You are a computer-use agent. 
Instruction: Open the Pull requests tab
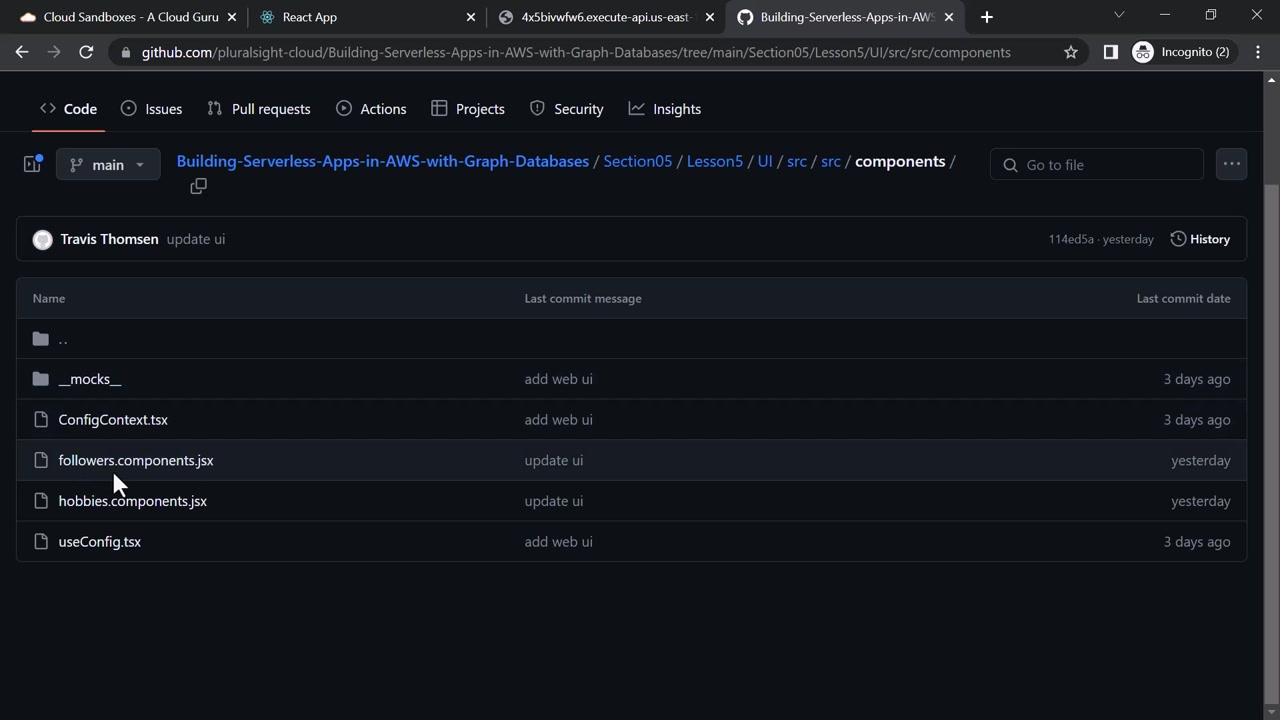click(259, 109)
